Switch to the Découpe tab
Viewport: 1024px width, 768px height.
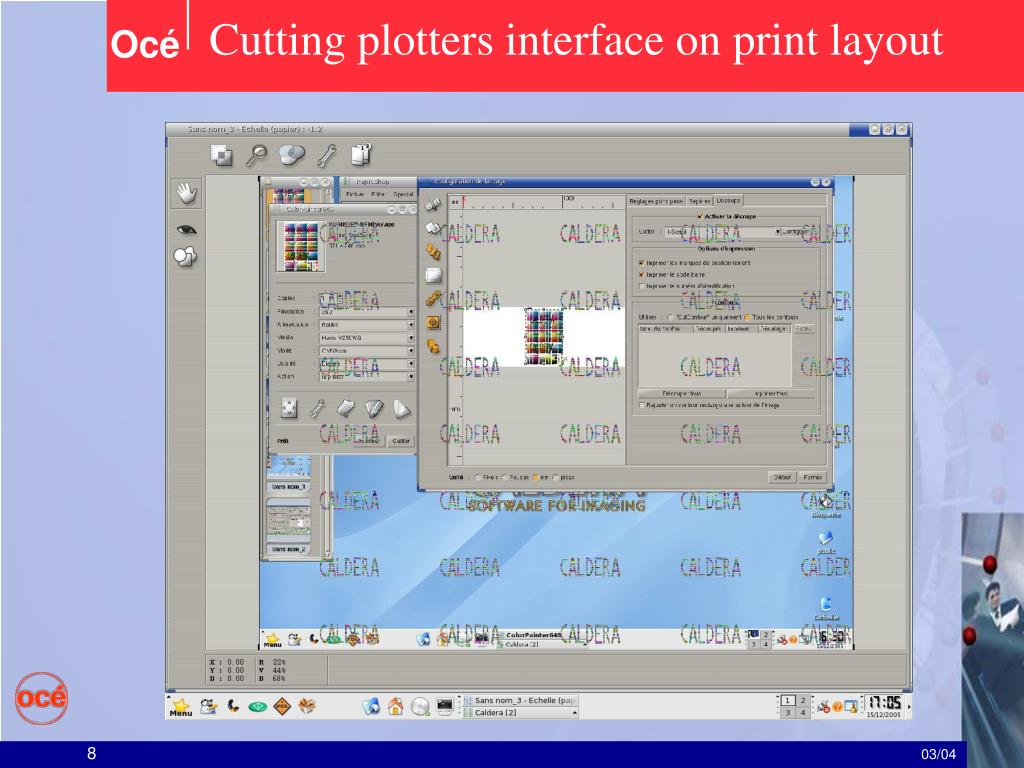coord(728,200)
